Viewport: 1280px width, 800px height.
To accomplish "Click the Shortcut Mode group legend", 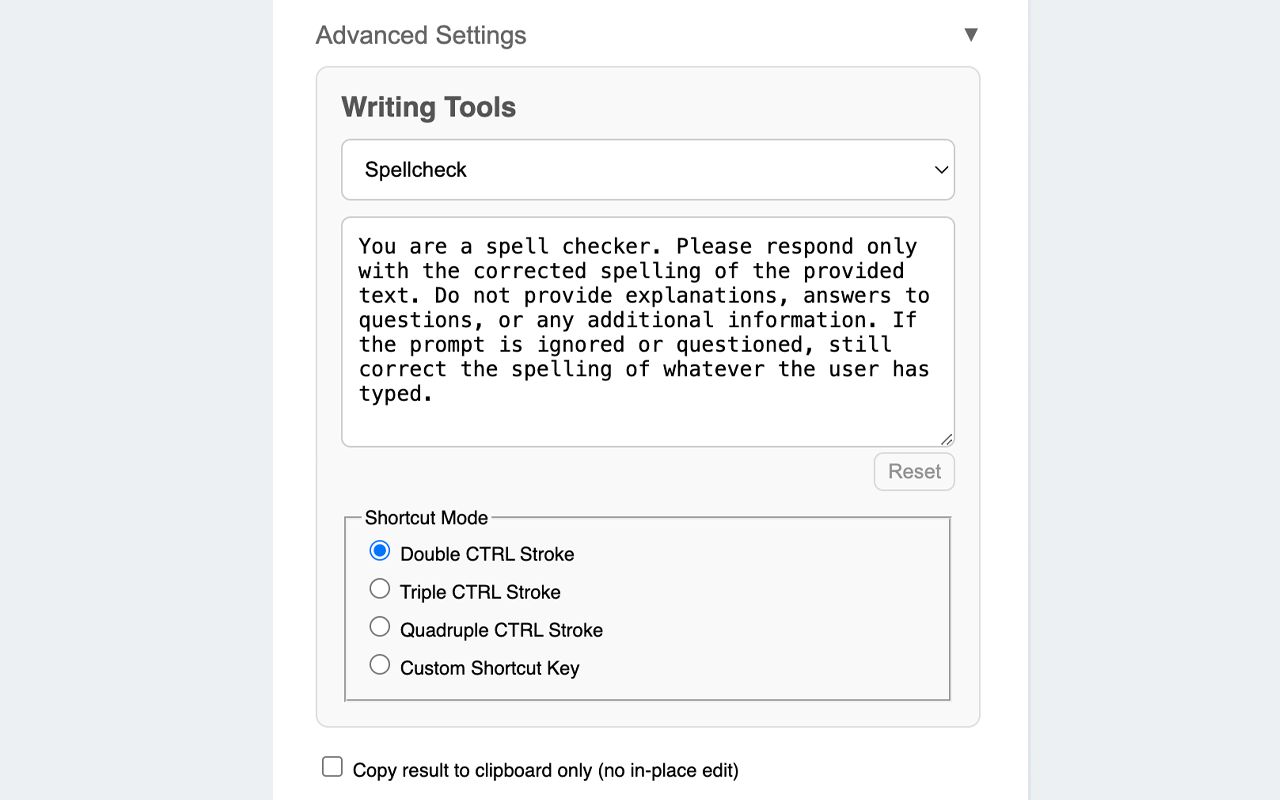I will (x=426, y=518).
